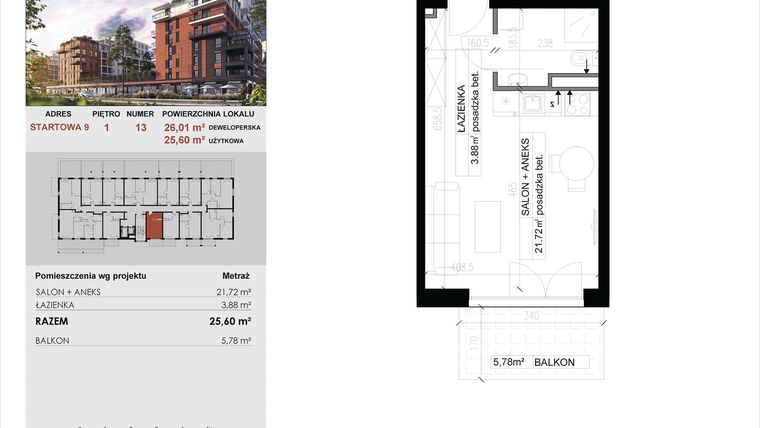Image resolution: width=760 pixels, height=428 pixels.
Task: Click the 26,01 m² area value
Action: point(185,127)
